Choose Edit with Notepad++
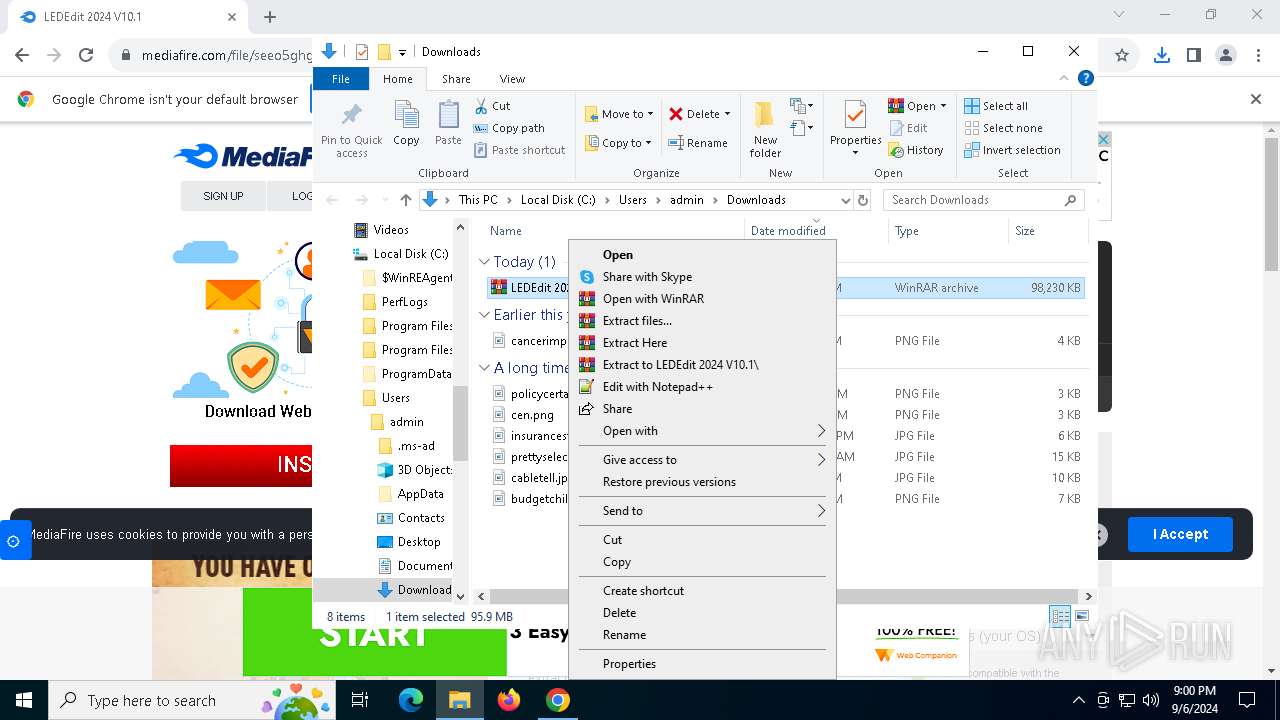Viewport: 1280px width, 720px height. [702, 387]
